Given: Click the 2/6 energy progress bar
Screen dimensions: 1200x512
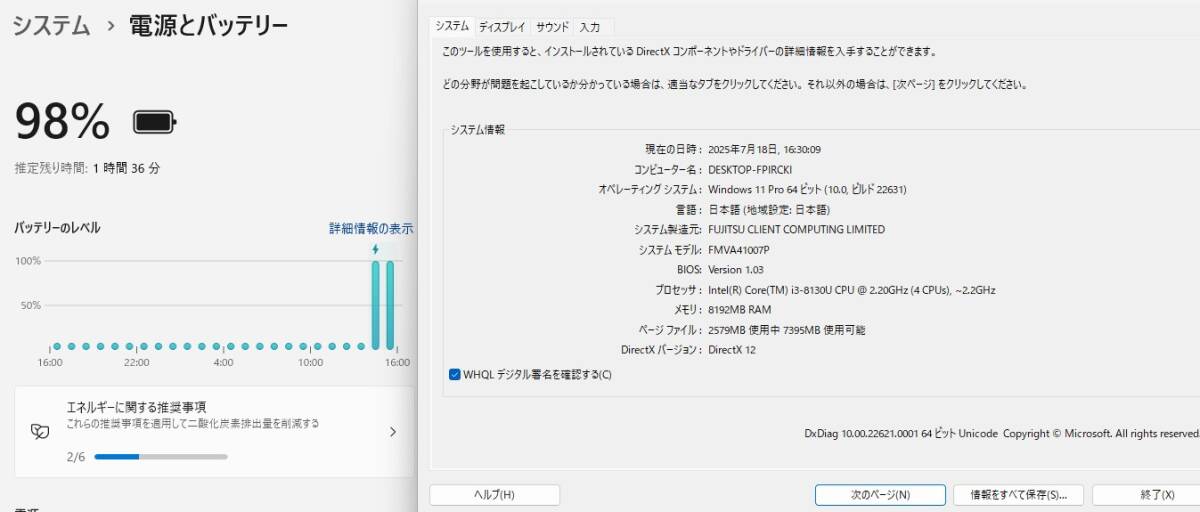Looking at the screenshot, I should coord(161,457).
